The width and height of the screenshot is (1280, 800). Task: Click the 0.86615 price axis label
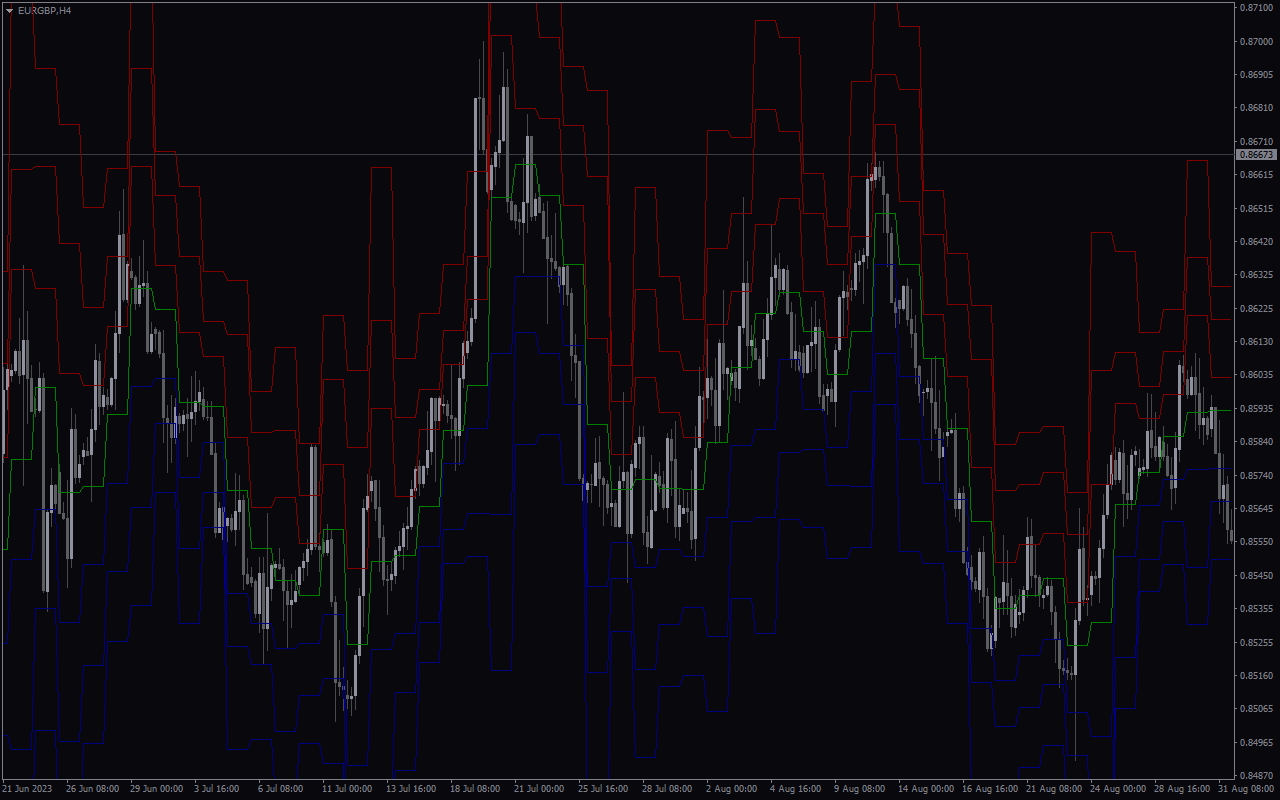(1257, 175)
